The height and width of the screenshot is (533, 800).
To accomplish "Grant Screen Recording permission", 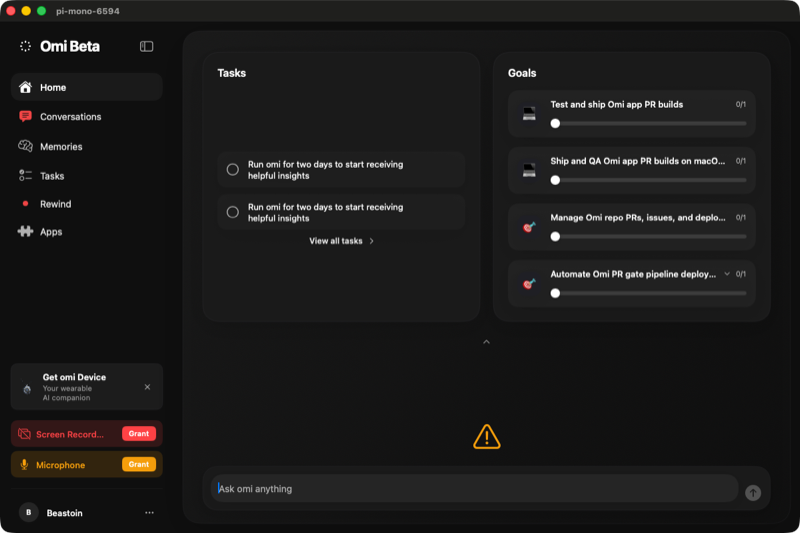I will pos(139,434).
